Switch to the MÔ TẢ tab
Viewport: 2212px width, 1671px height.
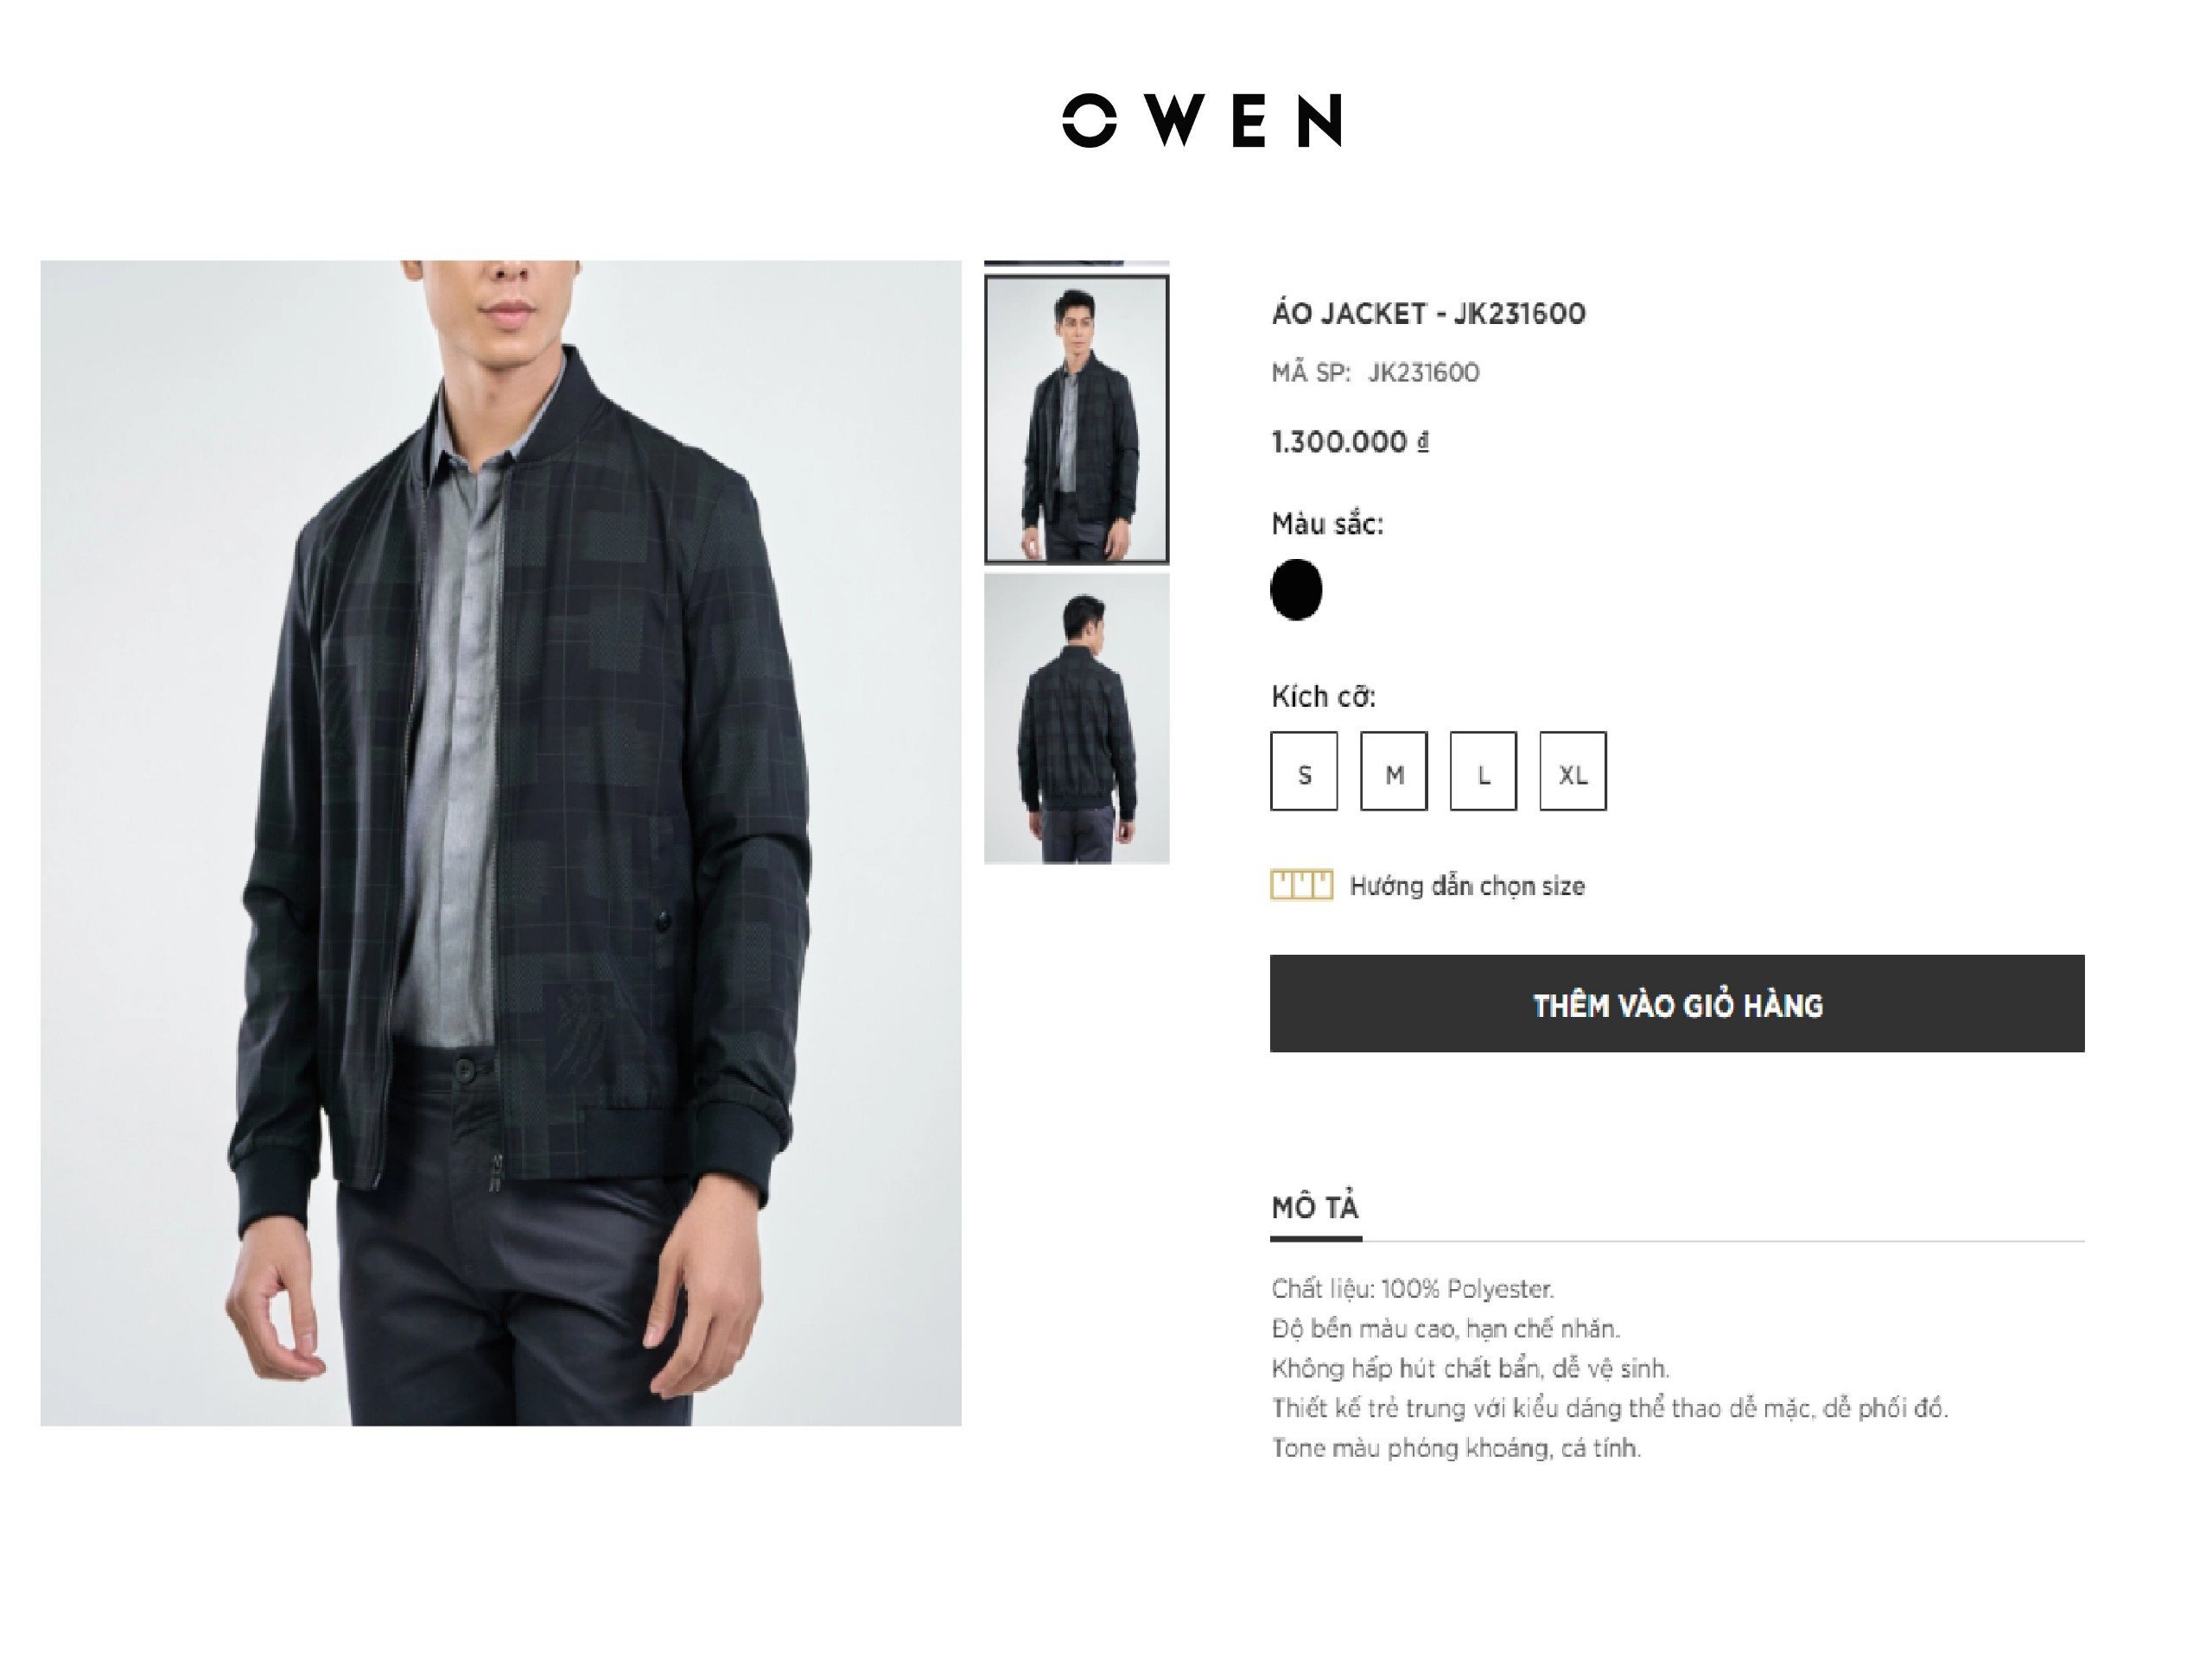click(x=1315, y=1208)
